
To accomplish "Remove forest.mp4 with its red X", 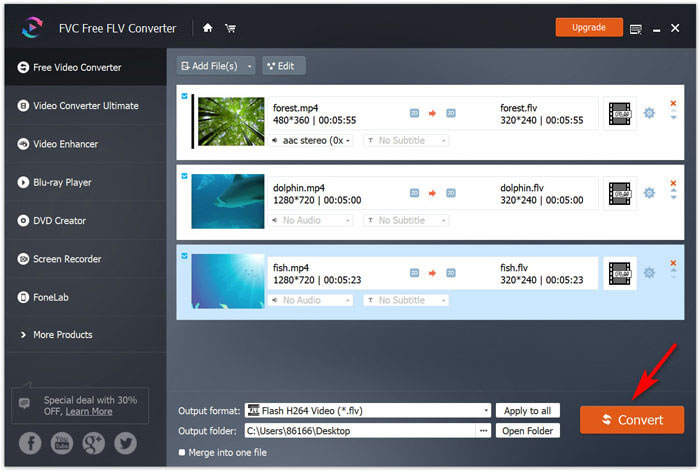I will click(673, 103).
